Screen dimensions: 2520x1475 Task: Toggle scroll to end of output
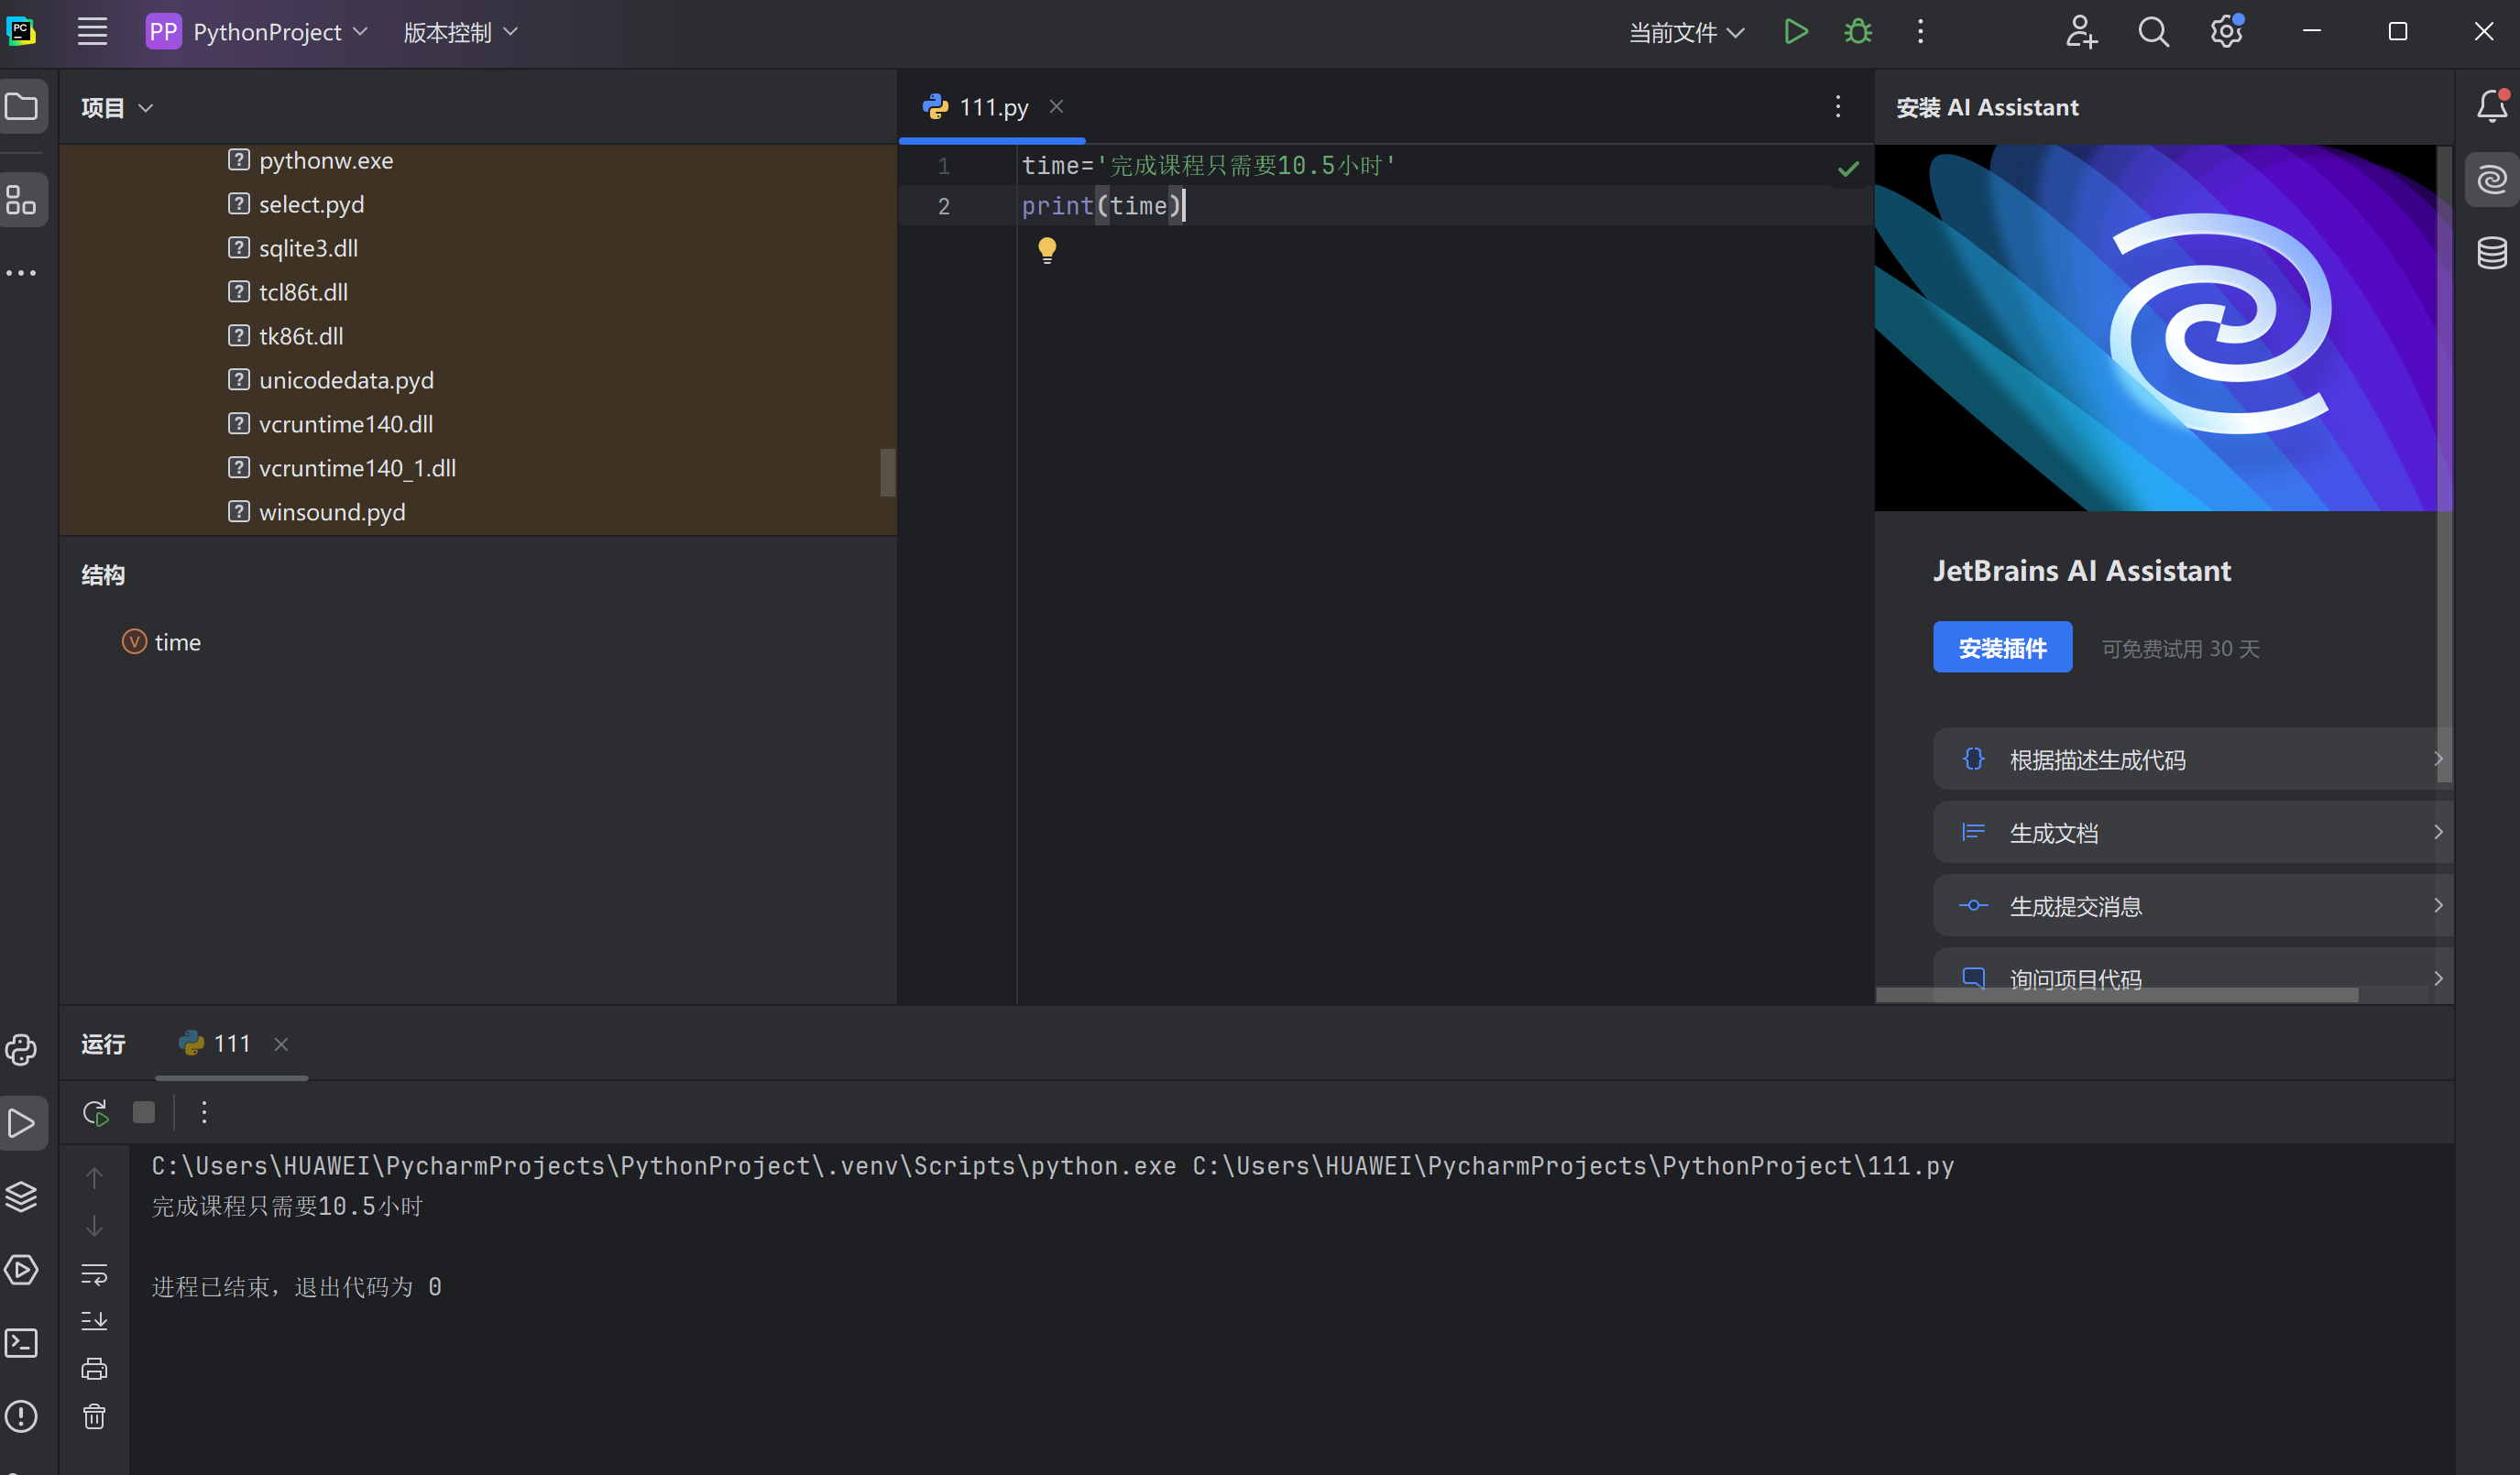(x=94, y=1321)
